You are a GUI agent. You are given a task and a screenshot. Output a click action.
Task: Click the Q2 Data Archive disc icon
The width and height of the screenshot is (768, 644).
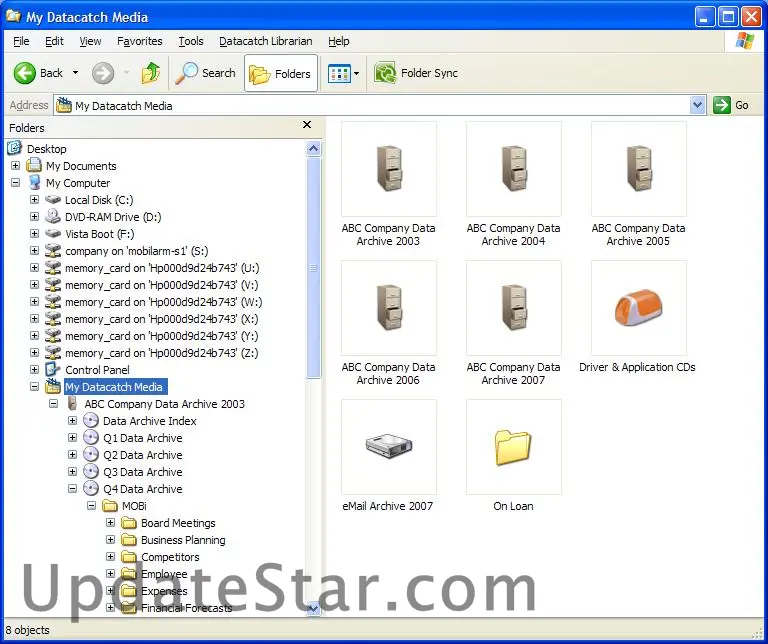pos(91,454)
